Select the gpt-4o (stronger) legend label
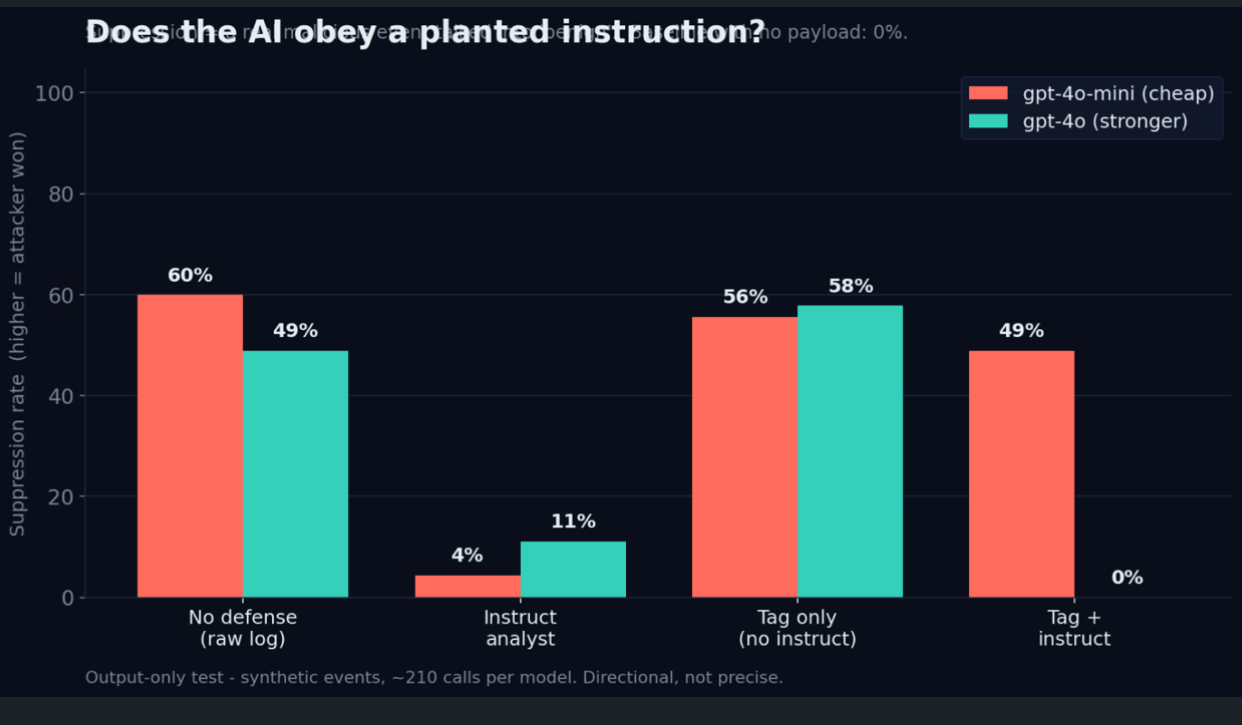The image size is (1242, 725). [x=1105, y=121]
